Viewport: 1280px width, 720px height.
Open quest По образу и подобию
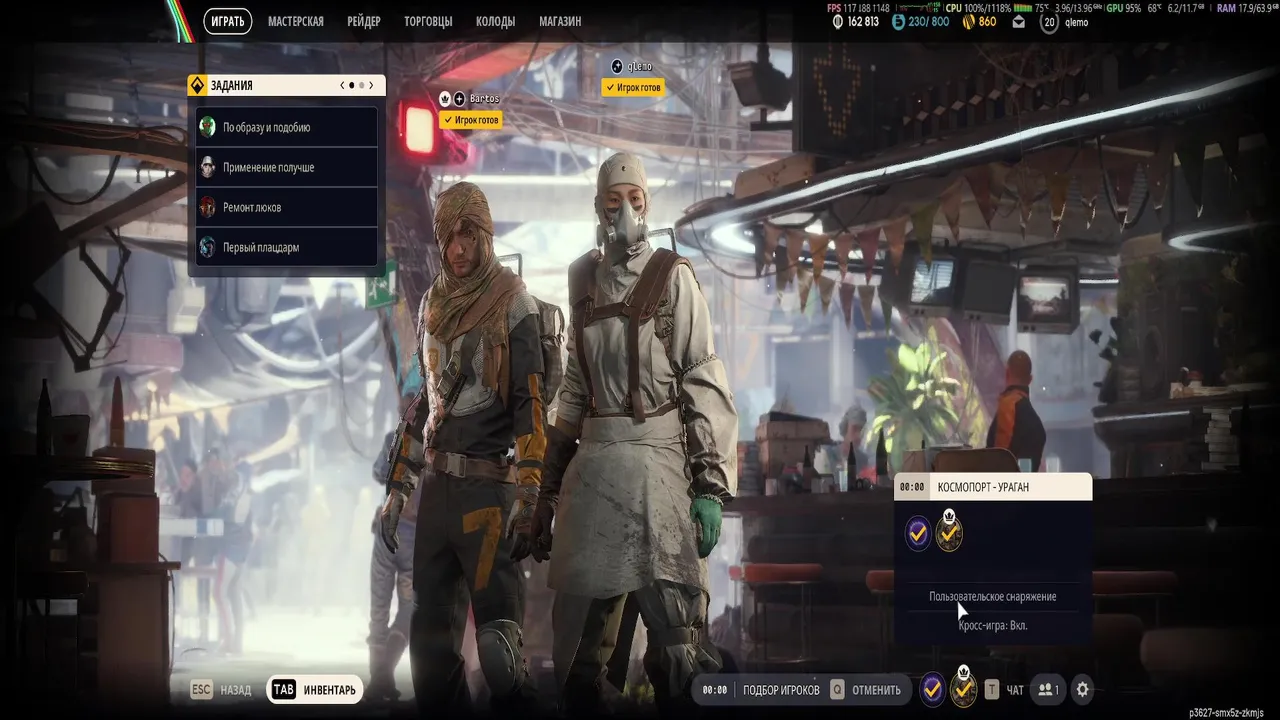pyautogui.click(x=287, y=127)
